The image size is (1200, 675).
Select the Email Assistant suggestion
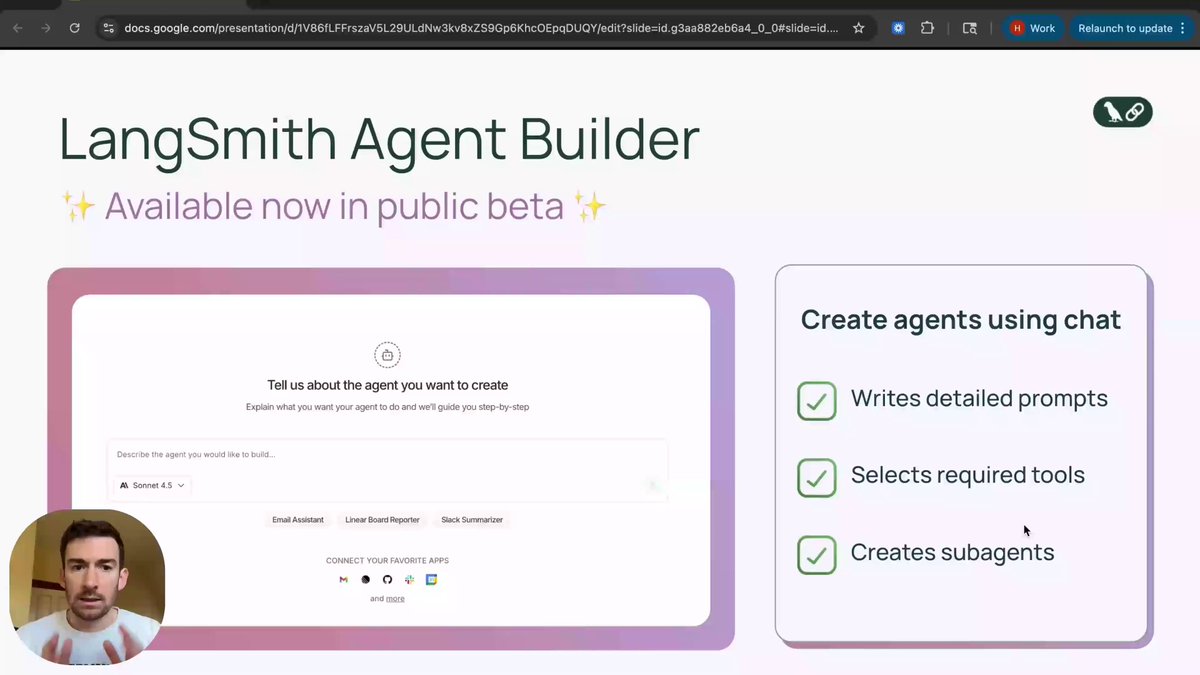tap(298, 520)
